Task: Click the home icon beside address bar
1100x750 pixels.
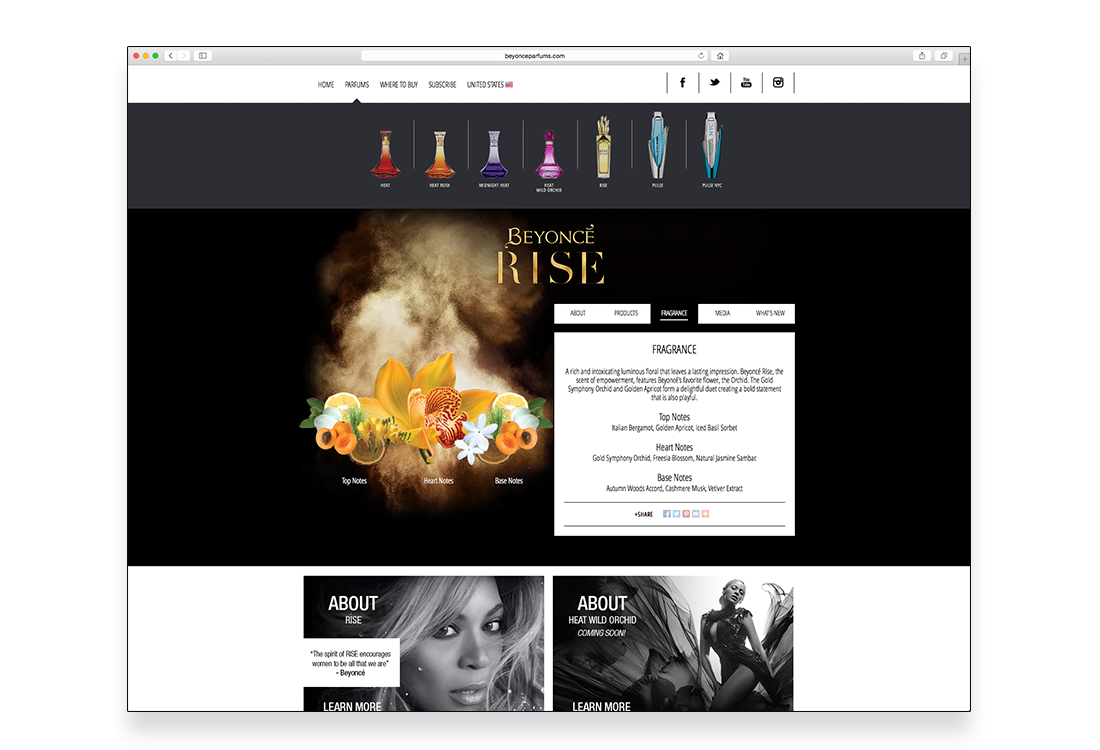Action: tap(720, 55)
